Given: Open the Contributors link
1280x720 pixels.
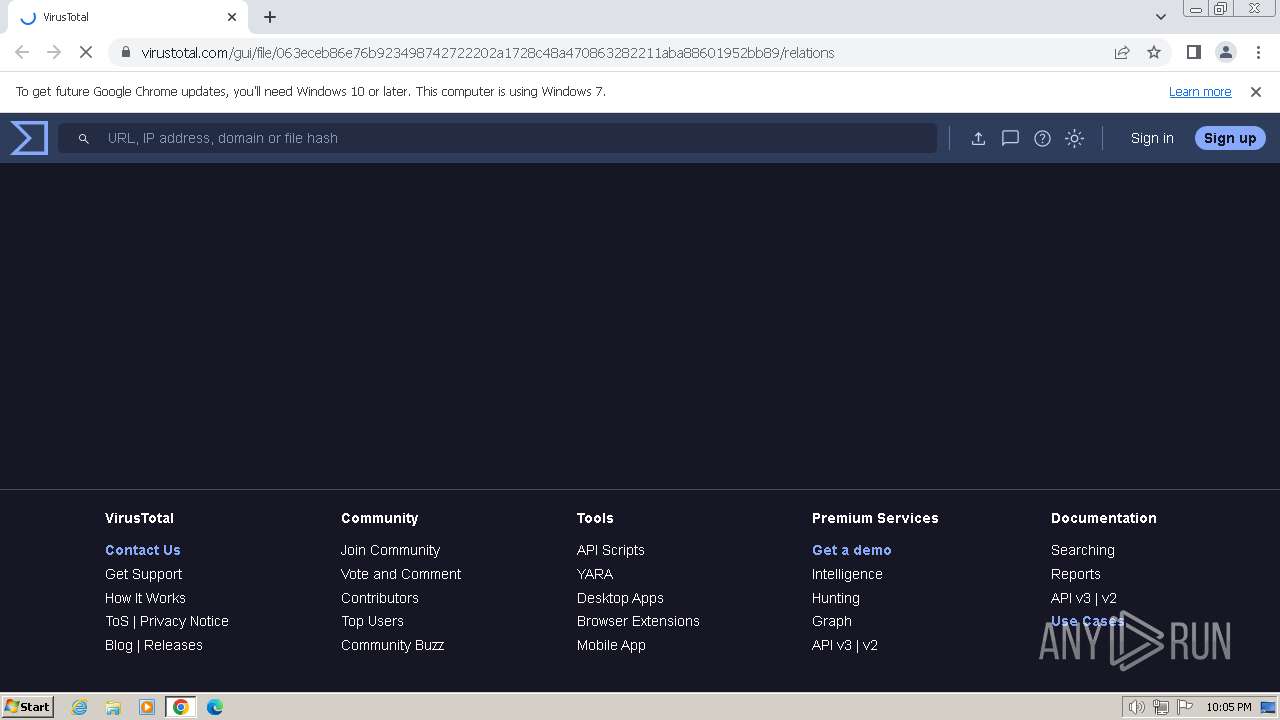Looking at the screenshot, I should tap(380, 598).
